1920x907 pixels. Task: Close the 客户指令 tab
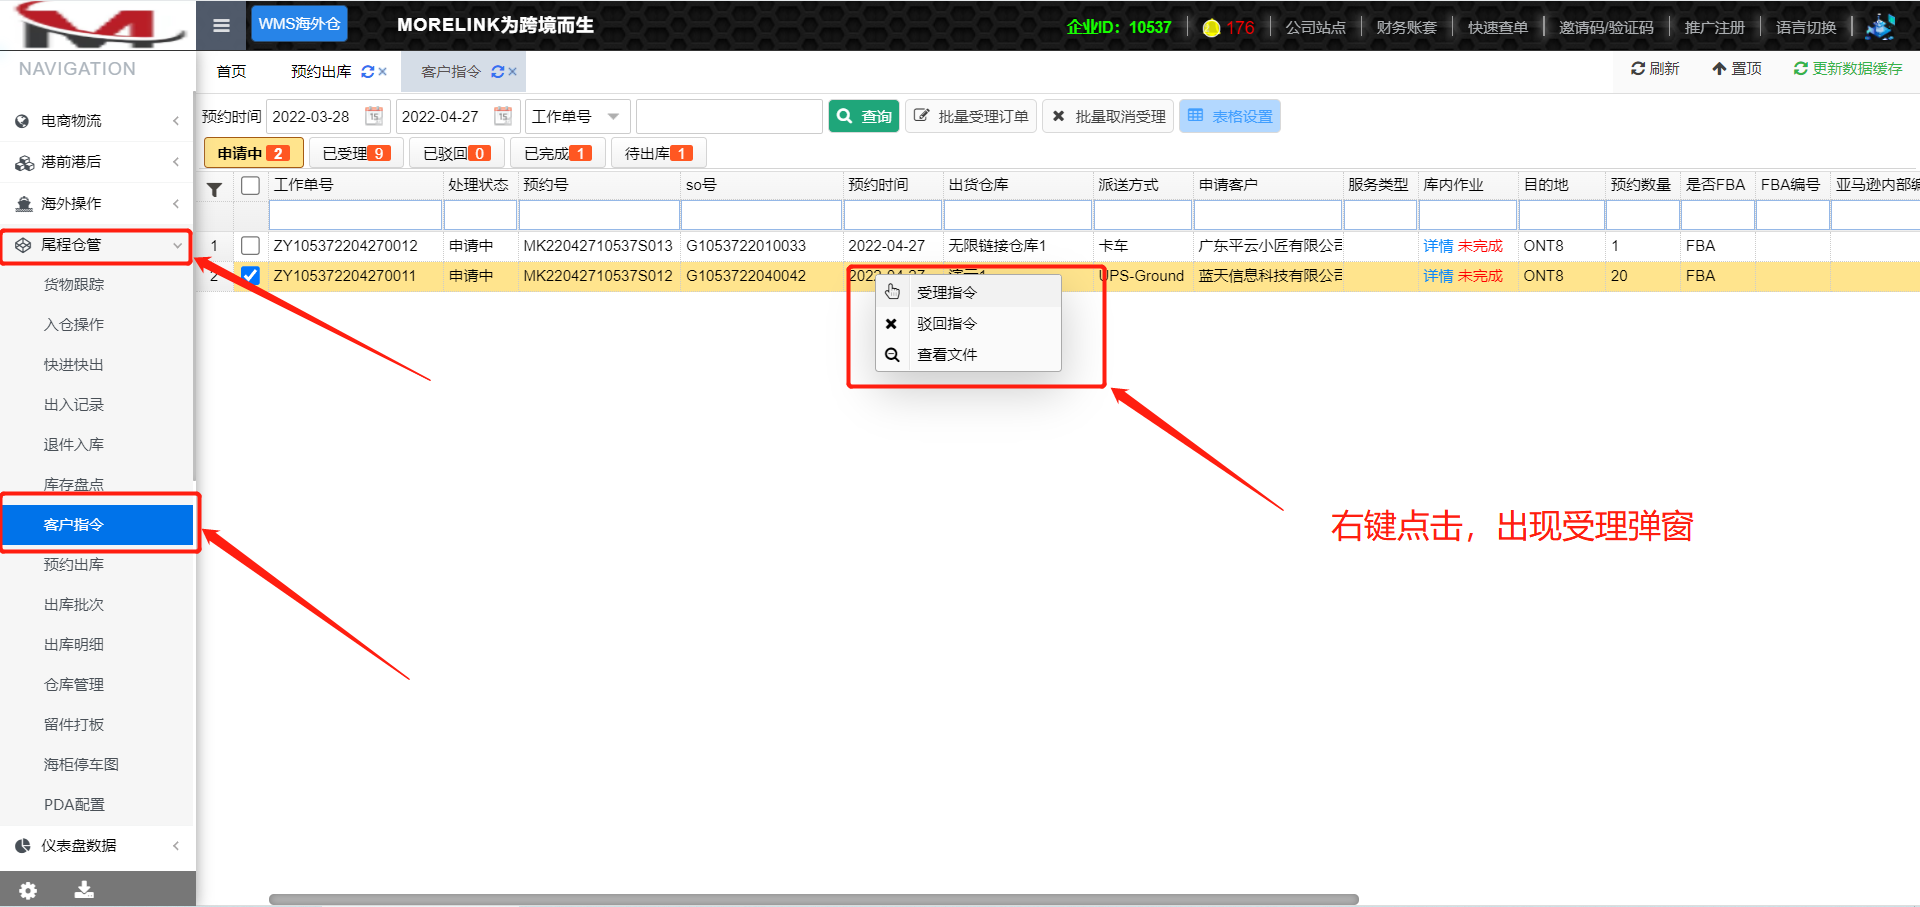513,72
